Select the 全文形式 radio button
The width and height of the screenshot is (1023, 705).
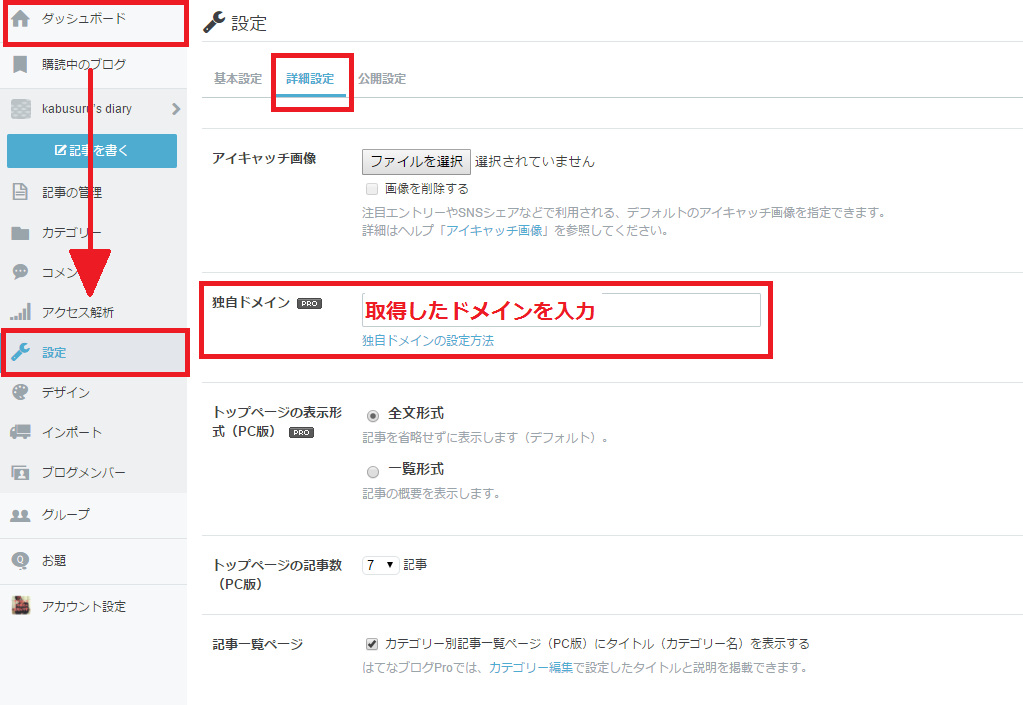coord(373,415)
